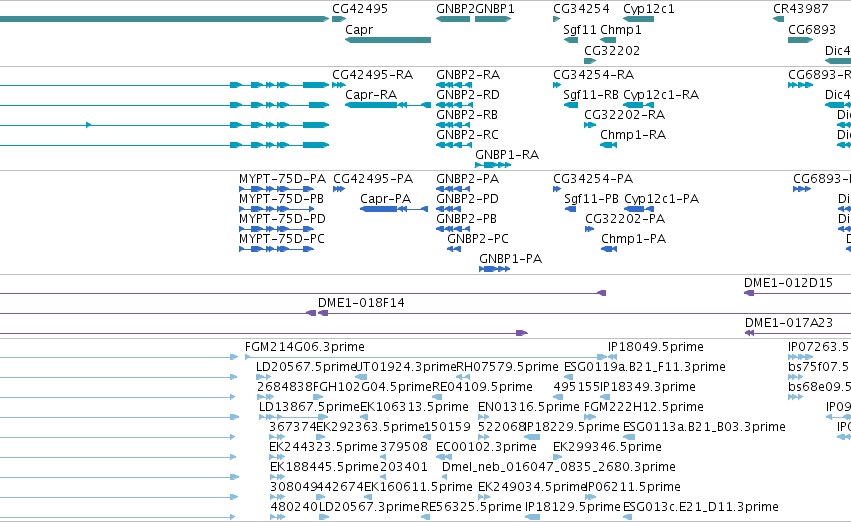851x522 pixels.
Task: Select the Capr gene label
Action: point(359,29)
